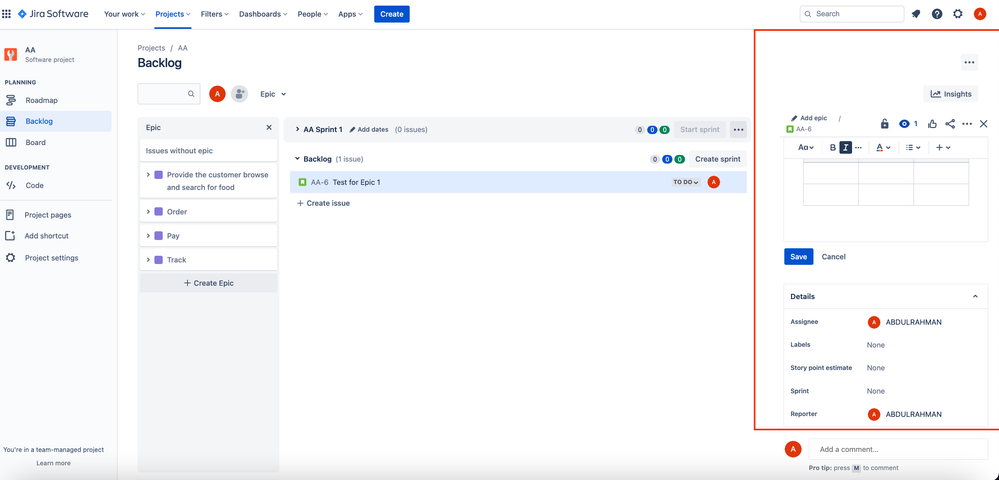Open the TO DO status dropdown
This screenshot has height=480, width=999.
[x=686, y=182]
